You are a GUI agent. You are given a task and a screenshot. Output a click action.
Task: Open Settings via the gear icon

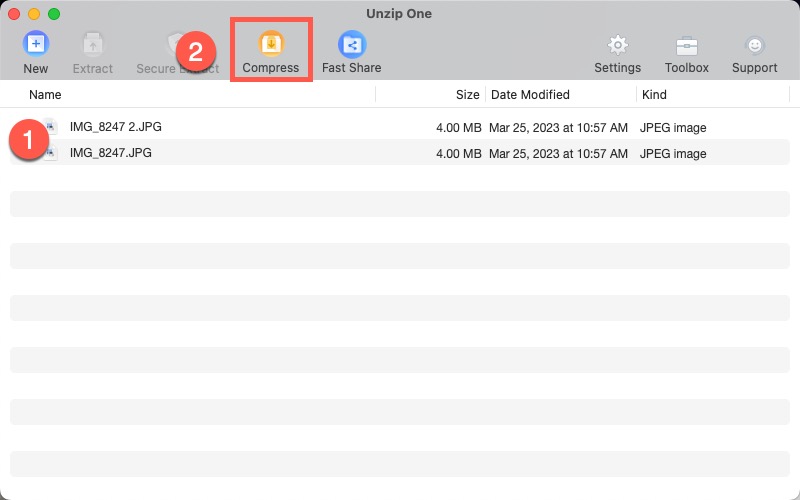[617, 45]
